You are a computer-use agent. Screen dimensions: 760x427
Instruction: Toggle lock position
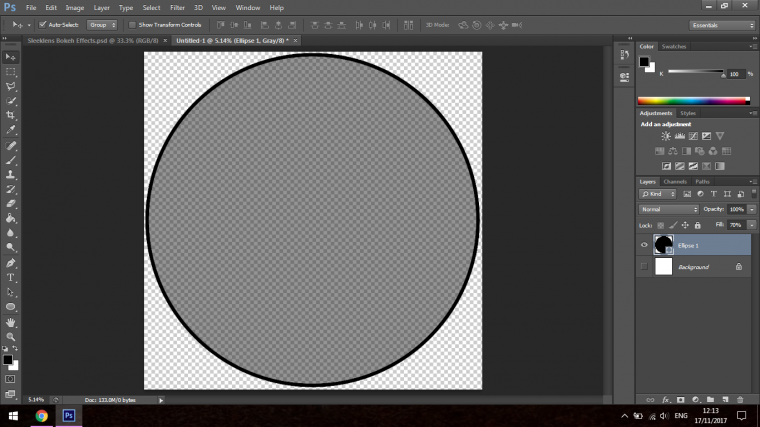(685, 225)
